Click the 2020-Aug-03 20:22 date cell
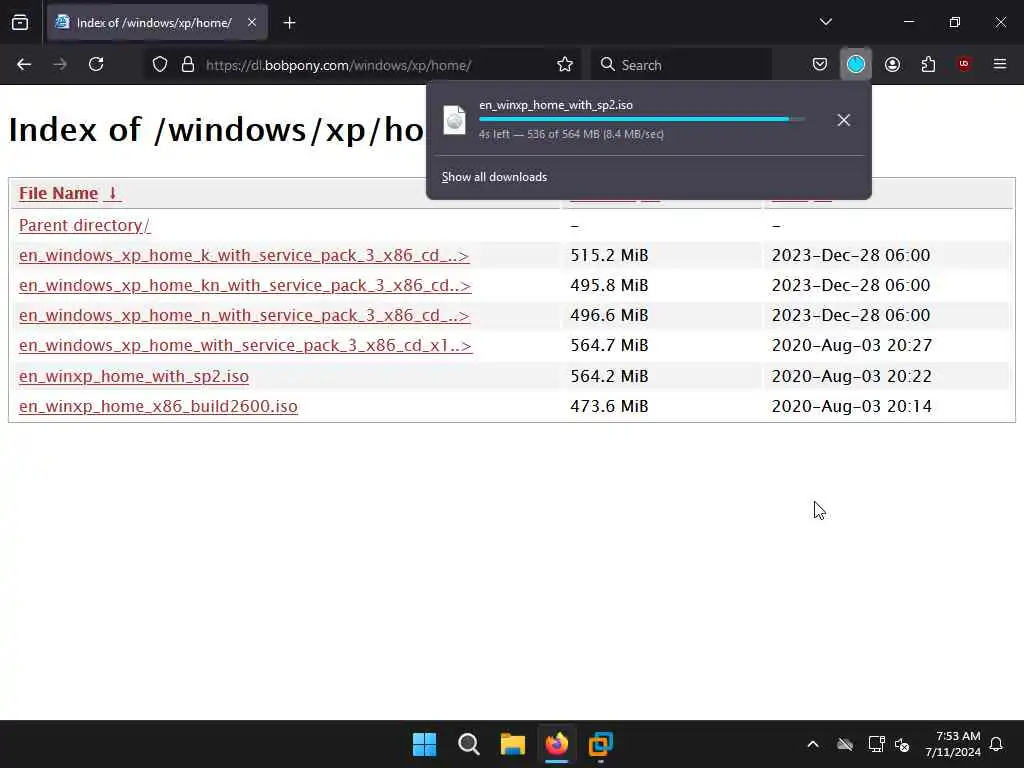 click(x=852, y=377)
